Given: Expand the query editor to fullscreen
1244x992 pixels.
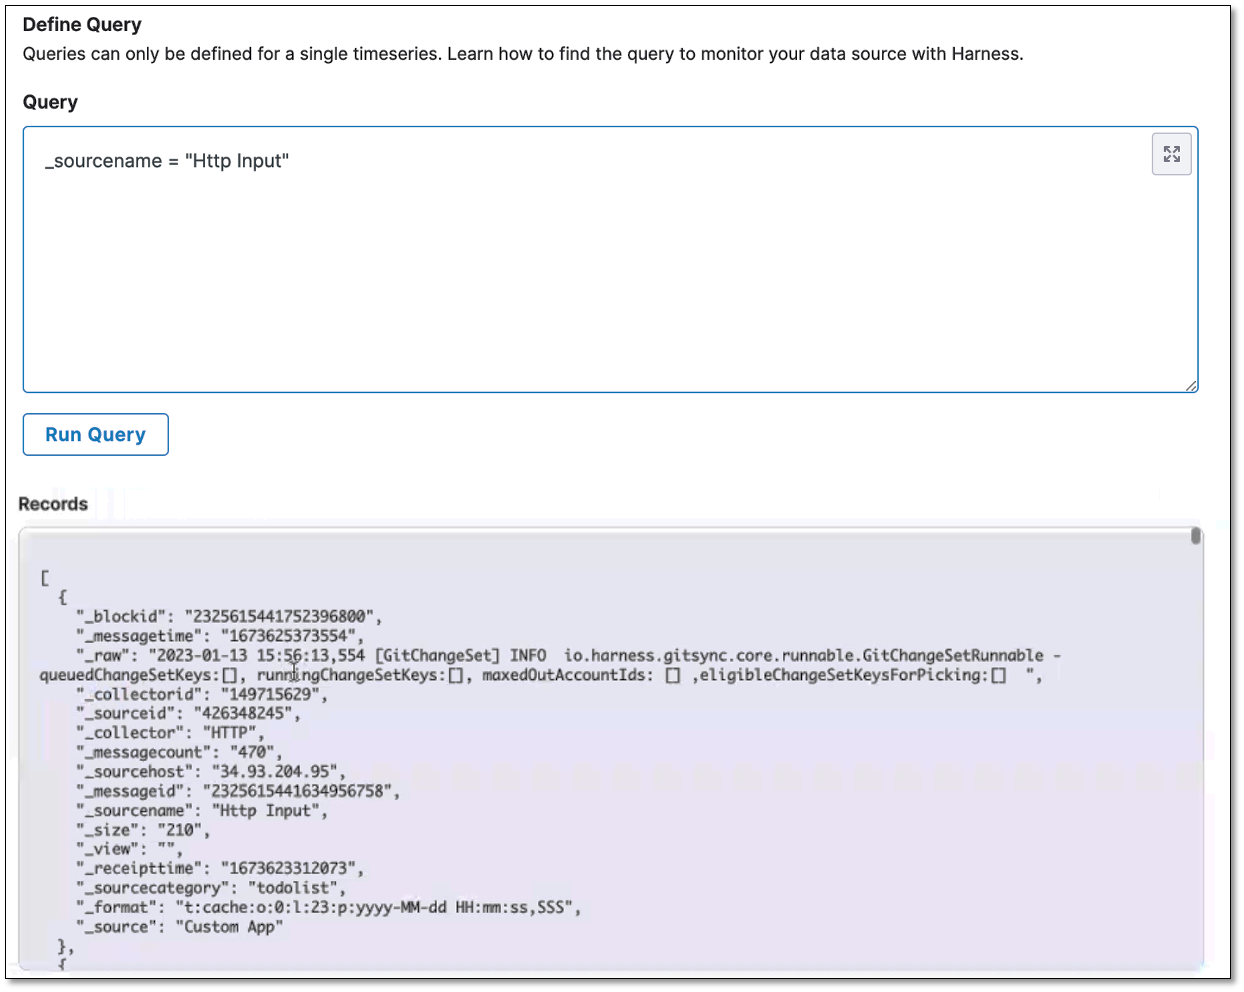Looking at the screenshot, I should [1171, 154].
